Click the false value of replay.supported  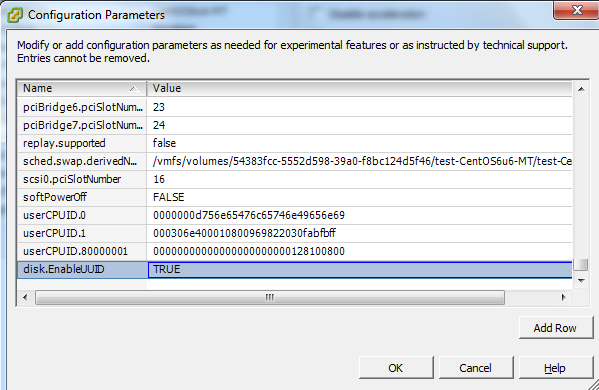pyautogui.click(x=359, y=143)
